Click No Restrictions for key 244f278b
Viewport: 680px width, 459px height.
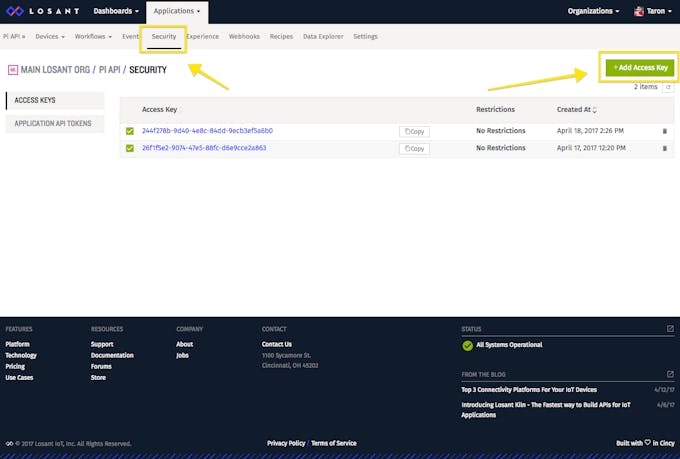point(500,131)
